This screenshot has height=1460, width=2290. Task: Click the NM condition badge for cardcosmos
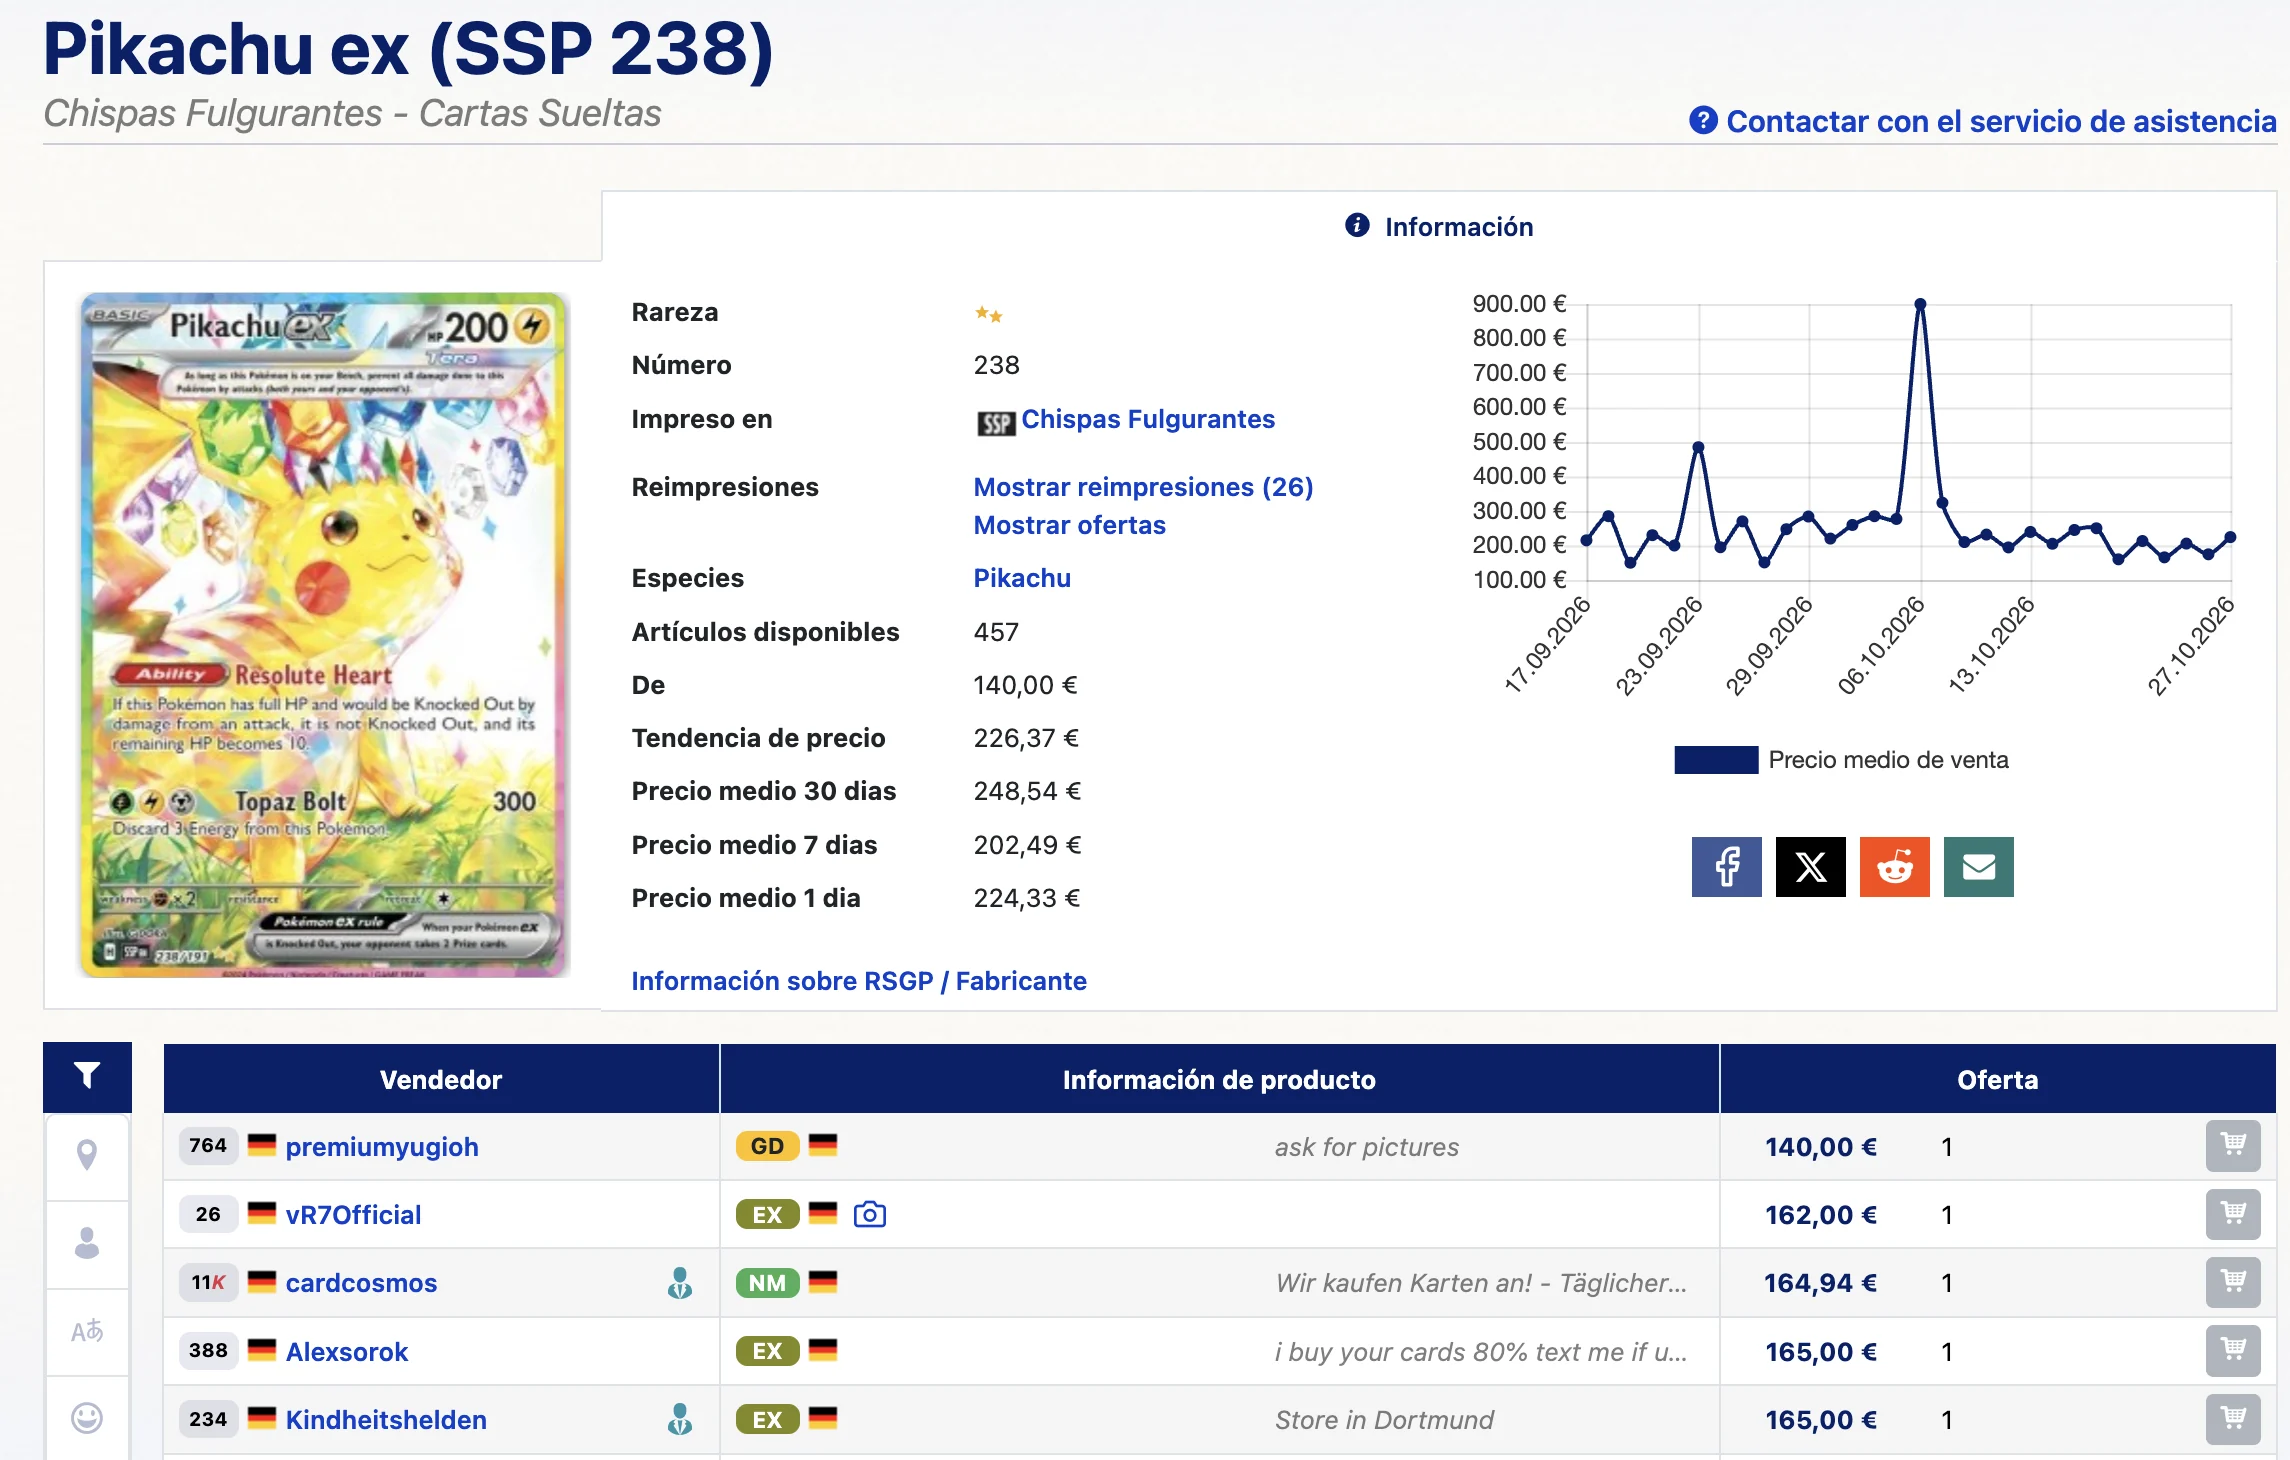[767, 1283]
